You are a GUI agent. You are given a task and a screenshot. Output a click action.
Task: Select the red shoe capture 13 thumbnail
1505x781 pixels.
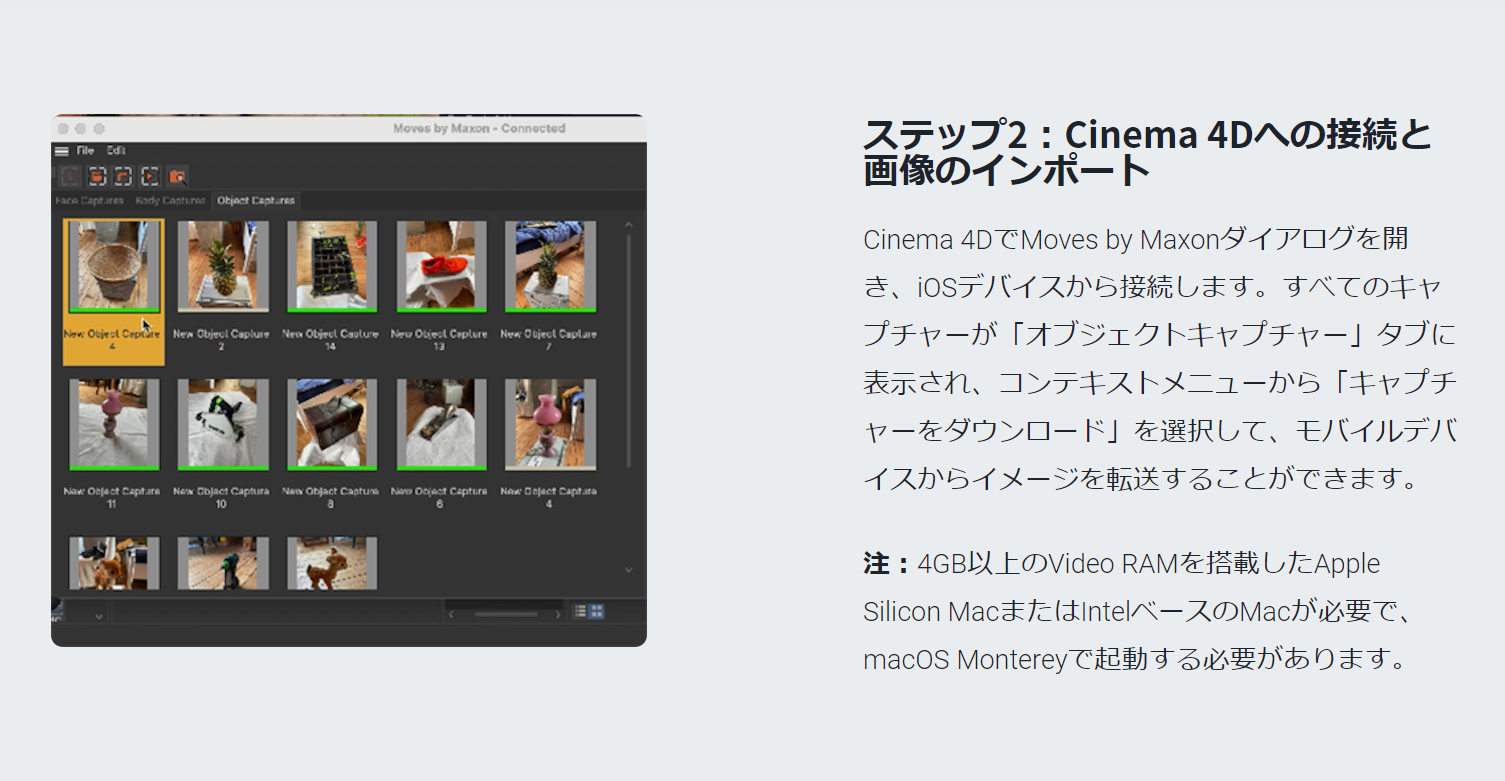441,267
